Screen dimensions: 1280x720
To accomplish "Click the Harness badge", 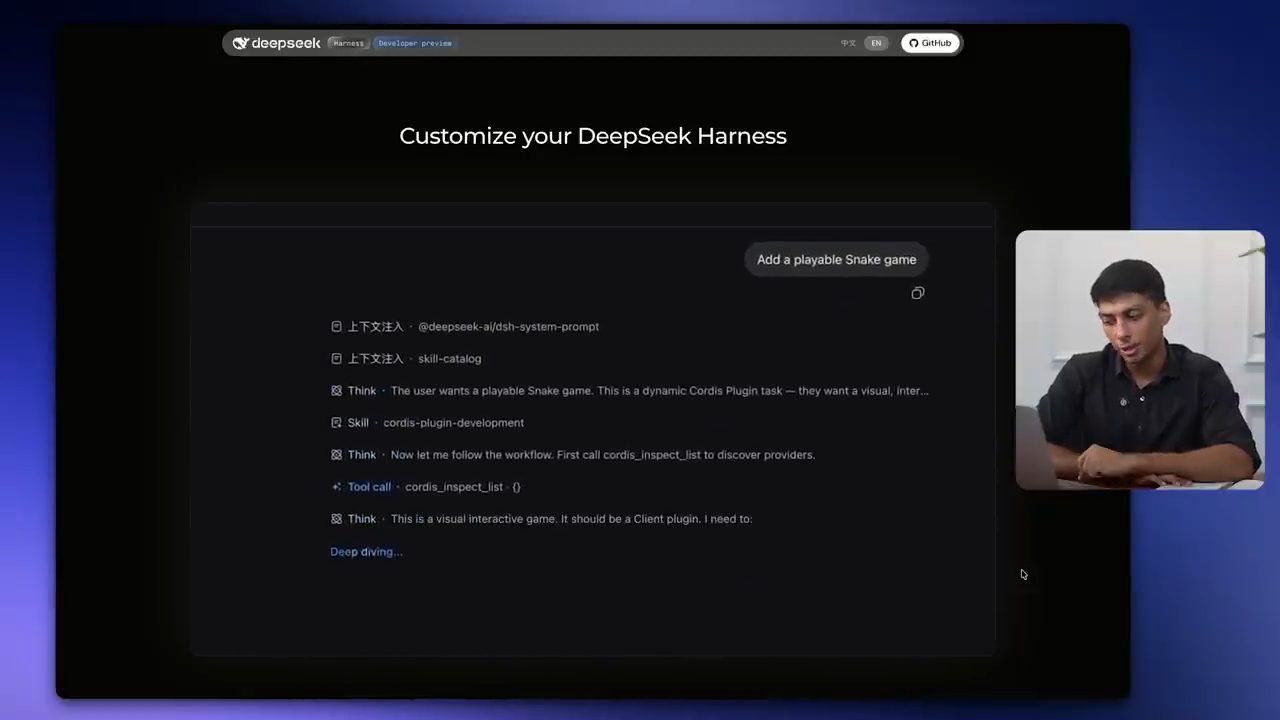I will (348, 43).
